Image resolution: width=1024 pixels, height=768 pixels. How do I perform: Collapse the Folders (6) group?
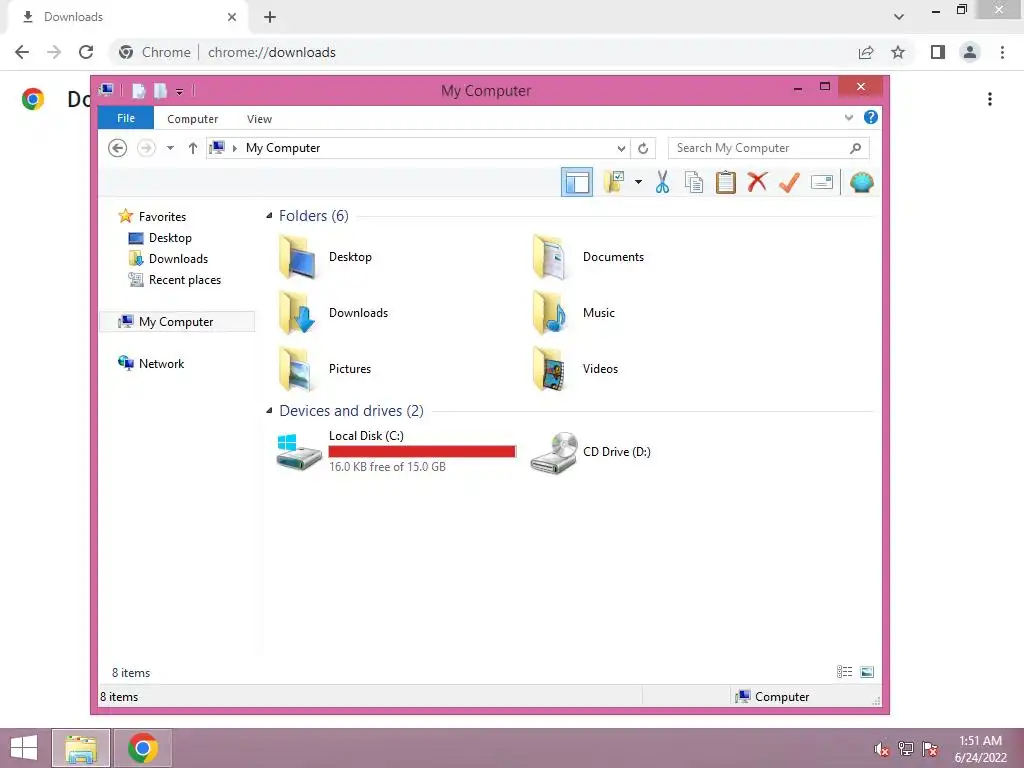point(269,216)
